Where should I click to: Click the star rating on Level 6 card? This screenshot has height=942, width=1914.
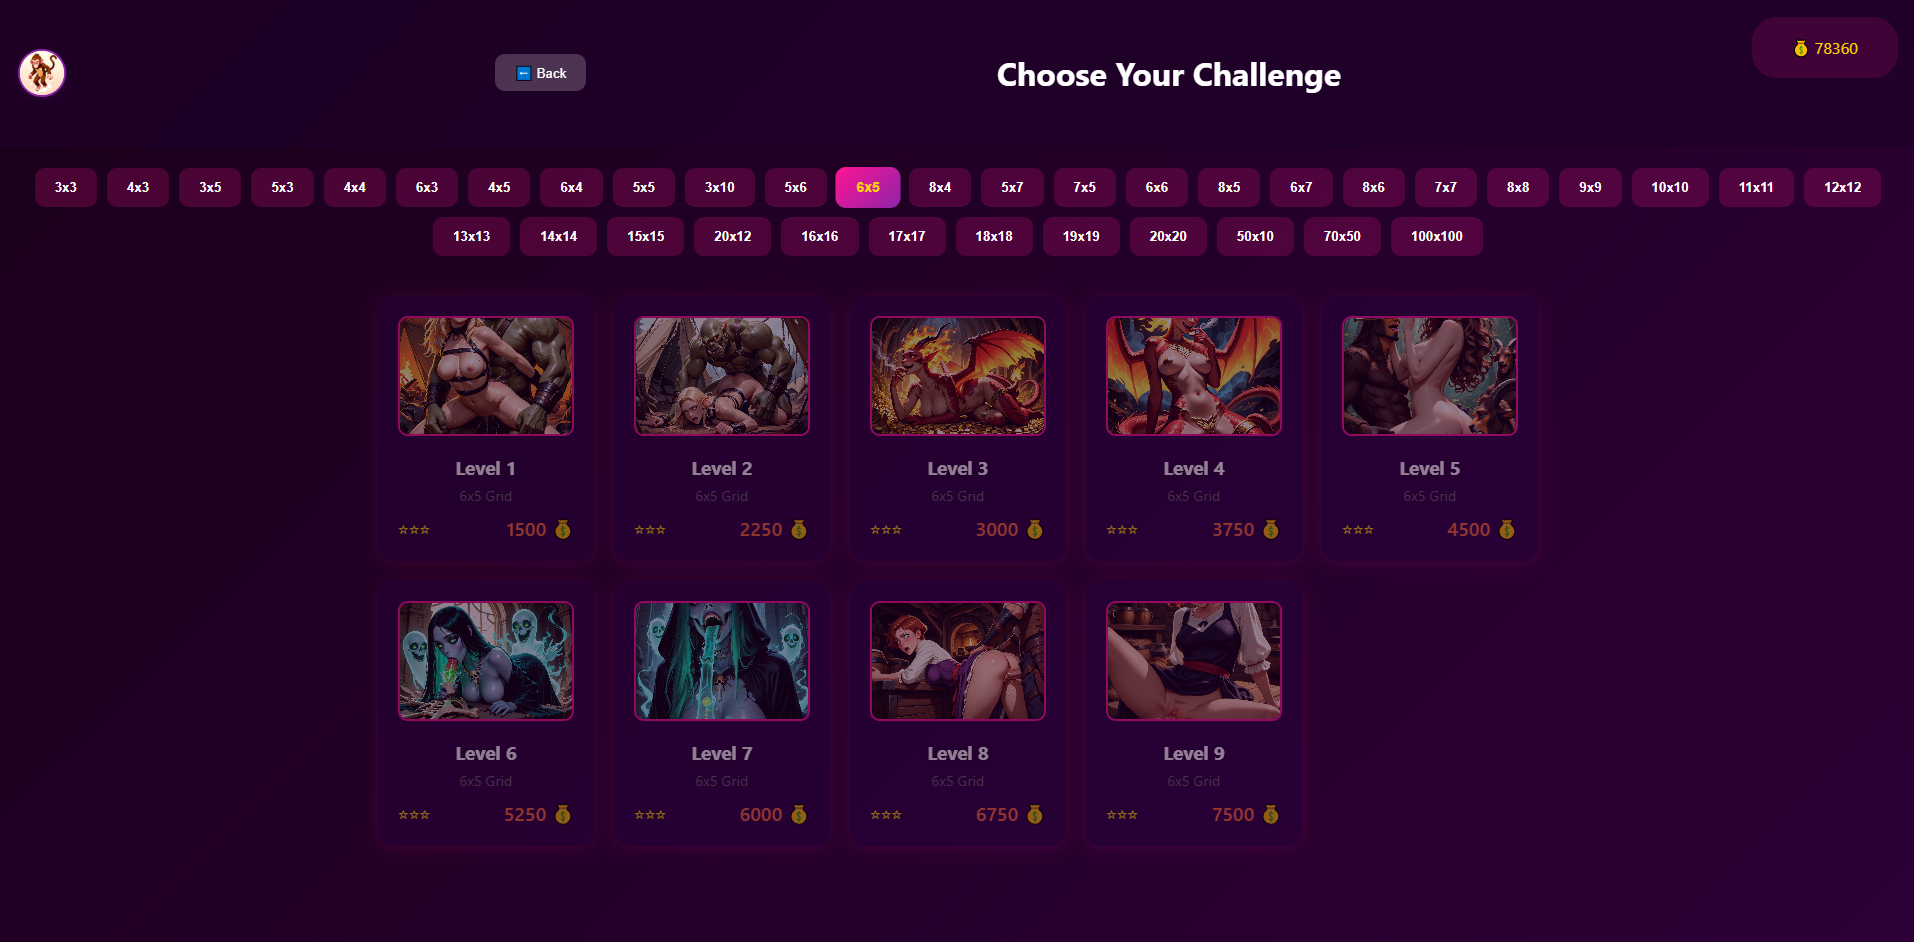pos(414,815)
